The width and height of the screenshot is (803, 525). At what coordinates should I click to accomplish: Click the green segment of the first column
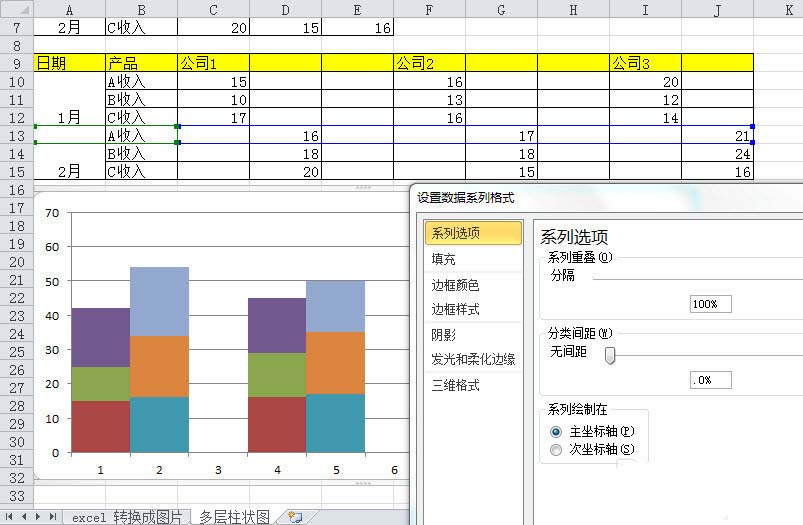coord(101,384)
